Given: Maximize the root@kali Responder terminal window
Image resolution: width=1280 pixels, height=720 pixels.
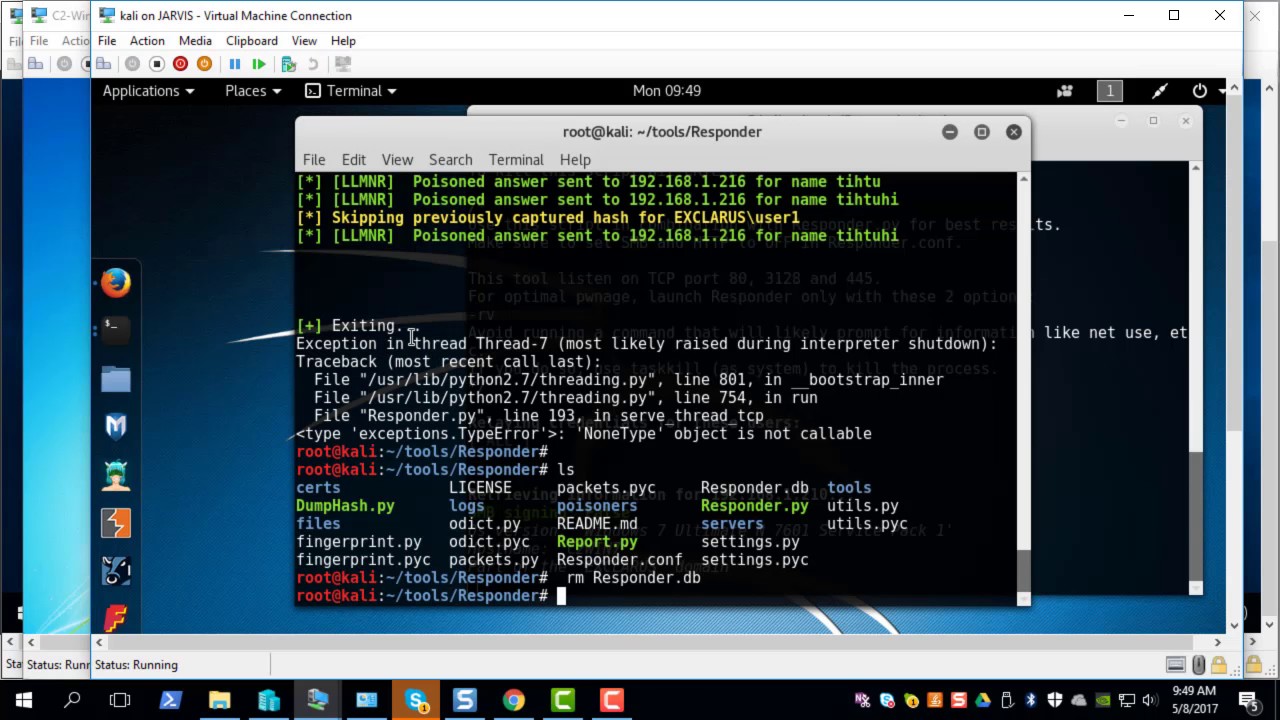Looking at the screenshot, I should coord(982,132).
